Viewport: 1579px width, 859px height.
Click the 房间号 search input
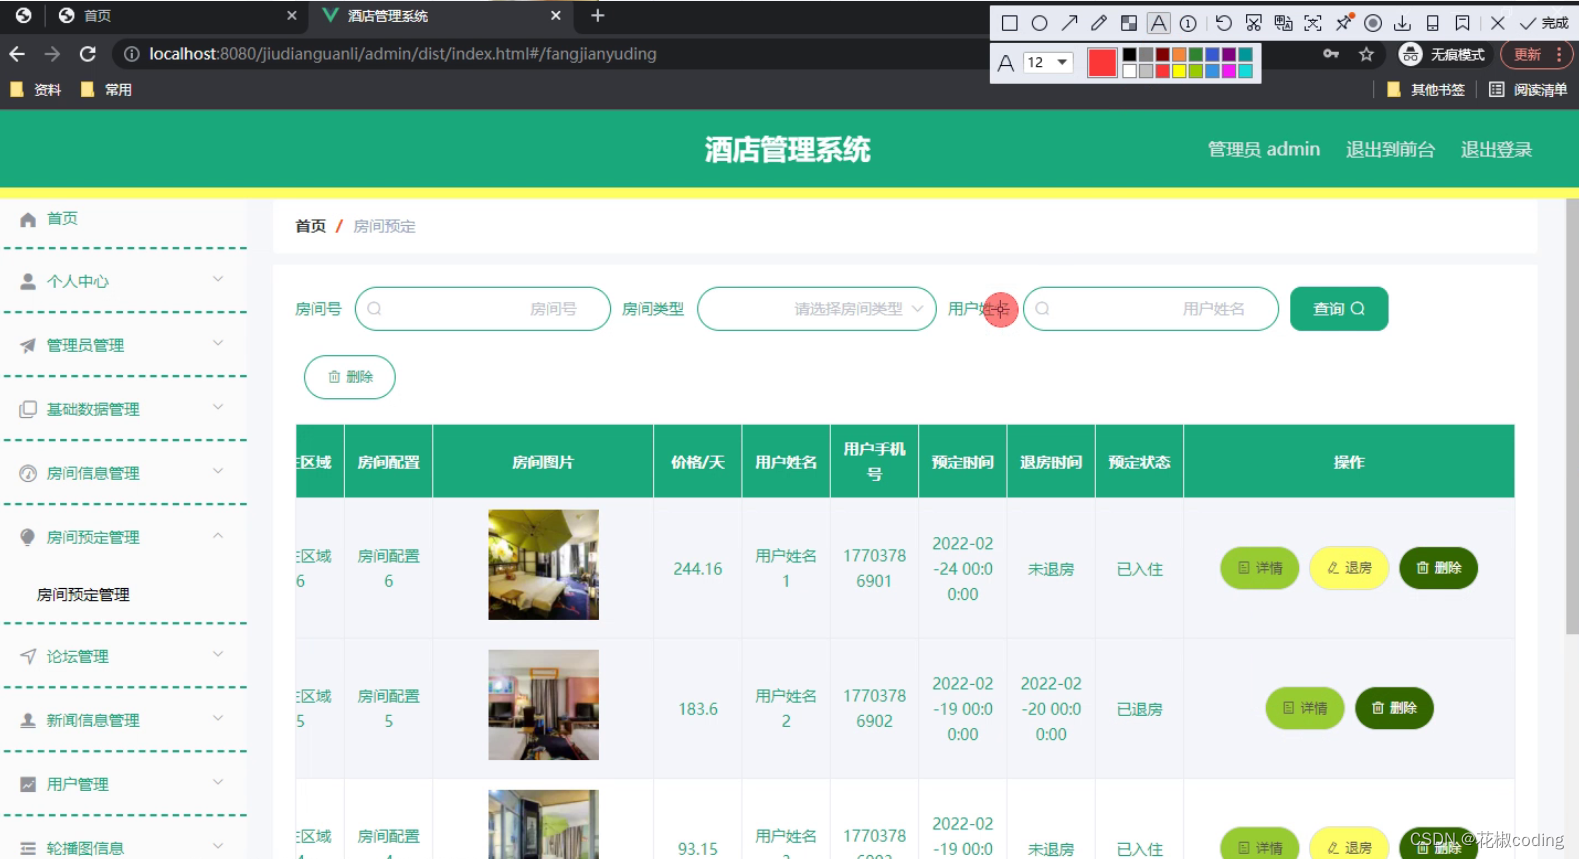483,309
